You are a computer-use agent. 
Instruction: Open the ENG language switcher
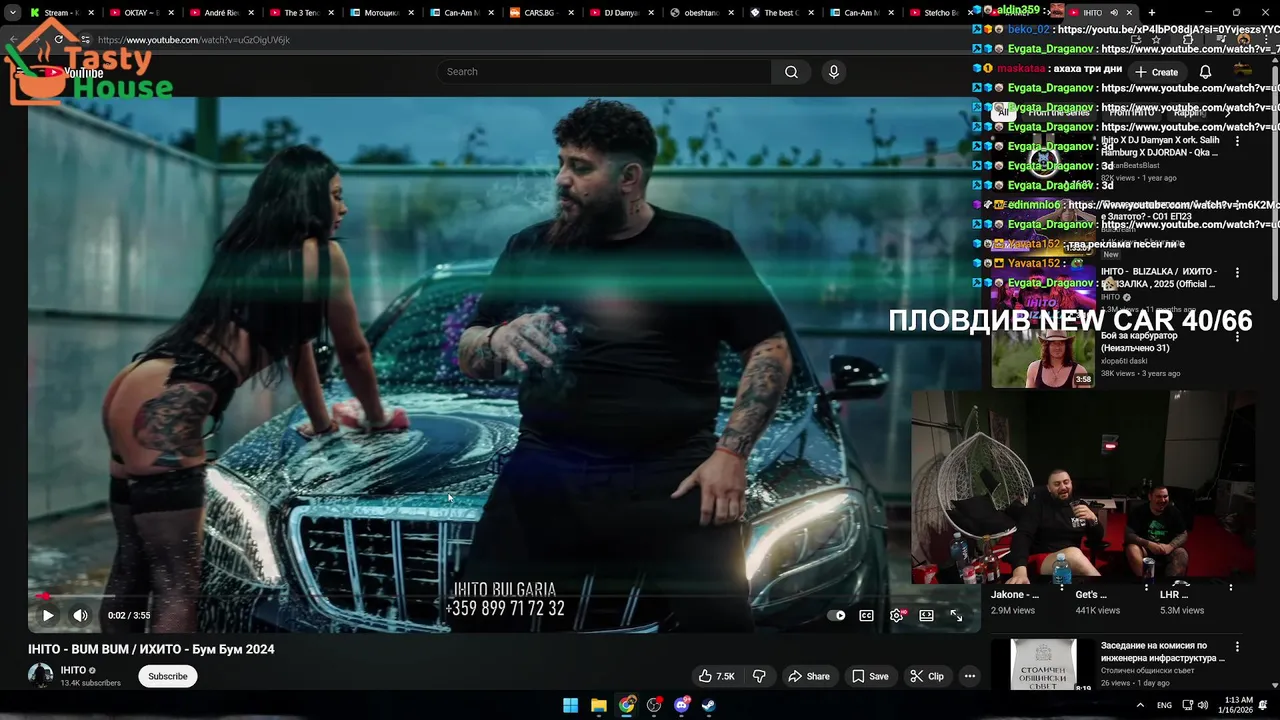1165,705
